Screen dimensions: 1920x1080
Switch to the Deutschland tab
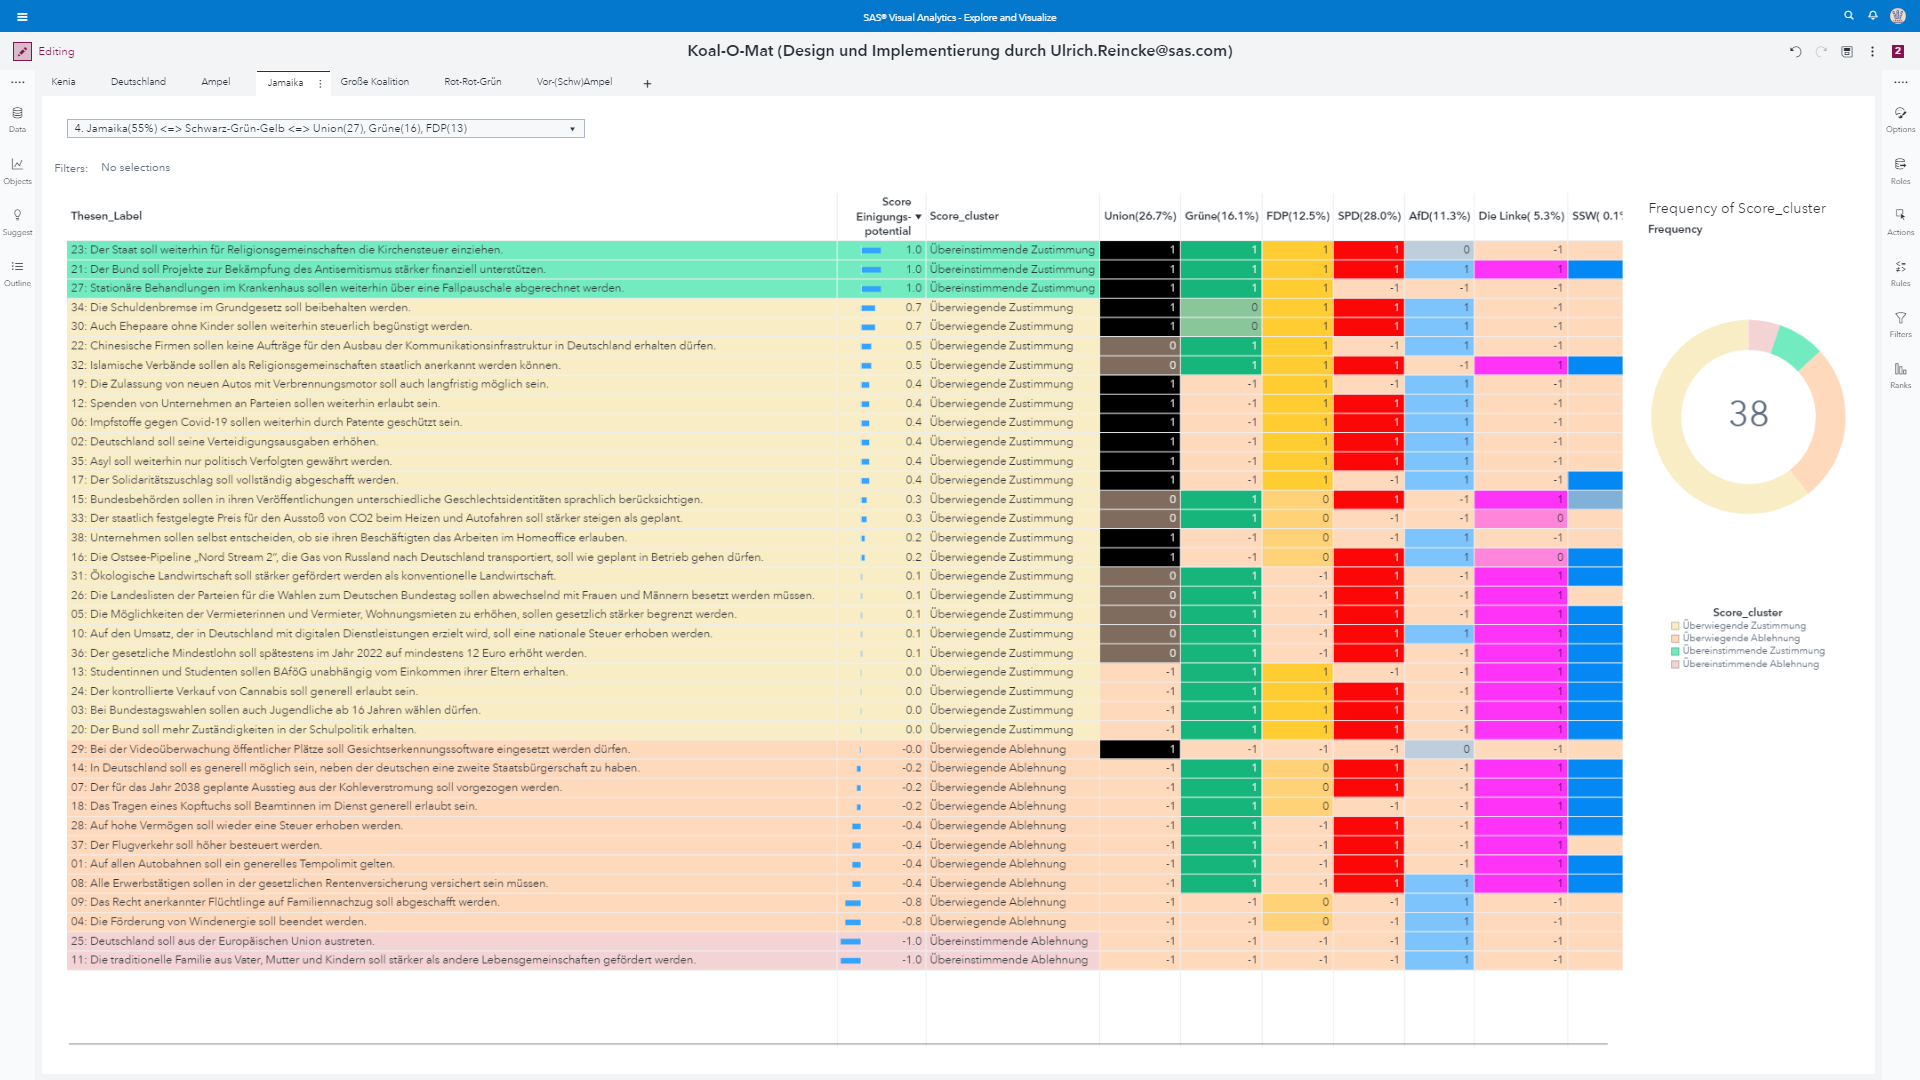click(138, 82)
